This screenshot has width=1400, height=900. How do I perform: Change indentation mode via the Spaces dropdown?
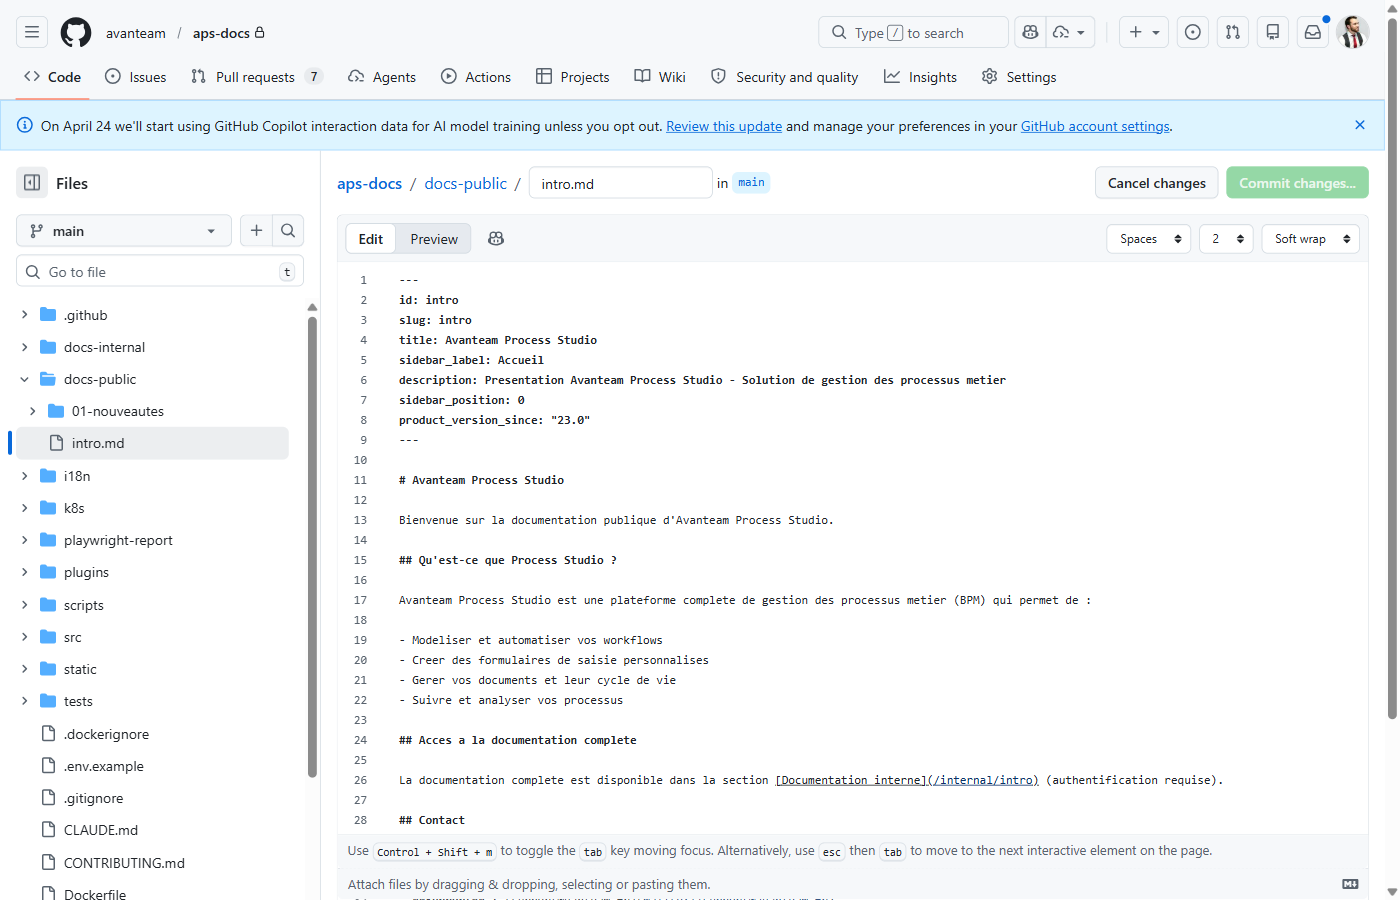point(1148,238)
